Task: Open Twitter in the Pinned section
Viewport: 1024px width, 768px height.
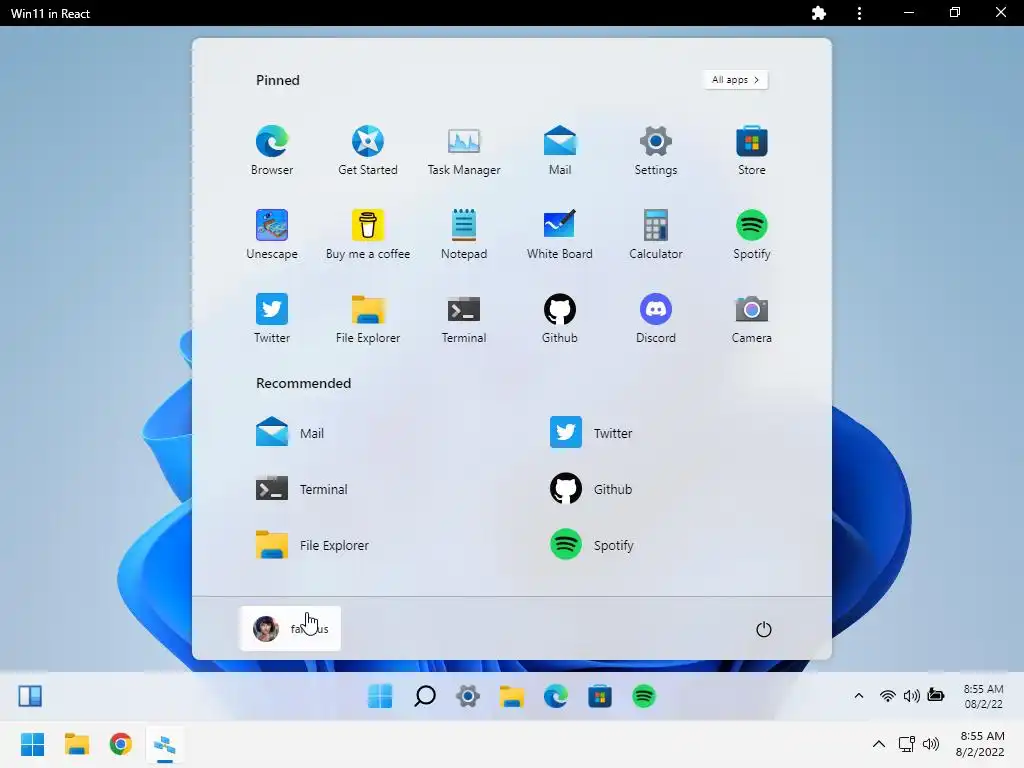Action: (272, 319)
